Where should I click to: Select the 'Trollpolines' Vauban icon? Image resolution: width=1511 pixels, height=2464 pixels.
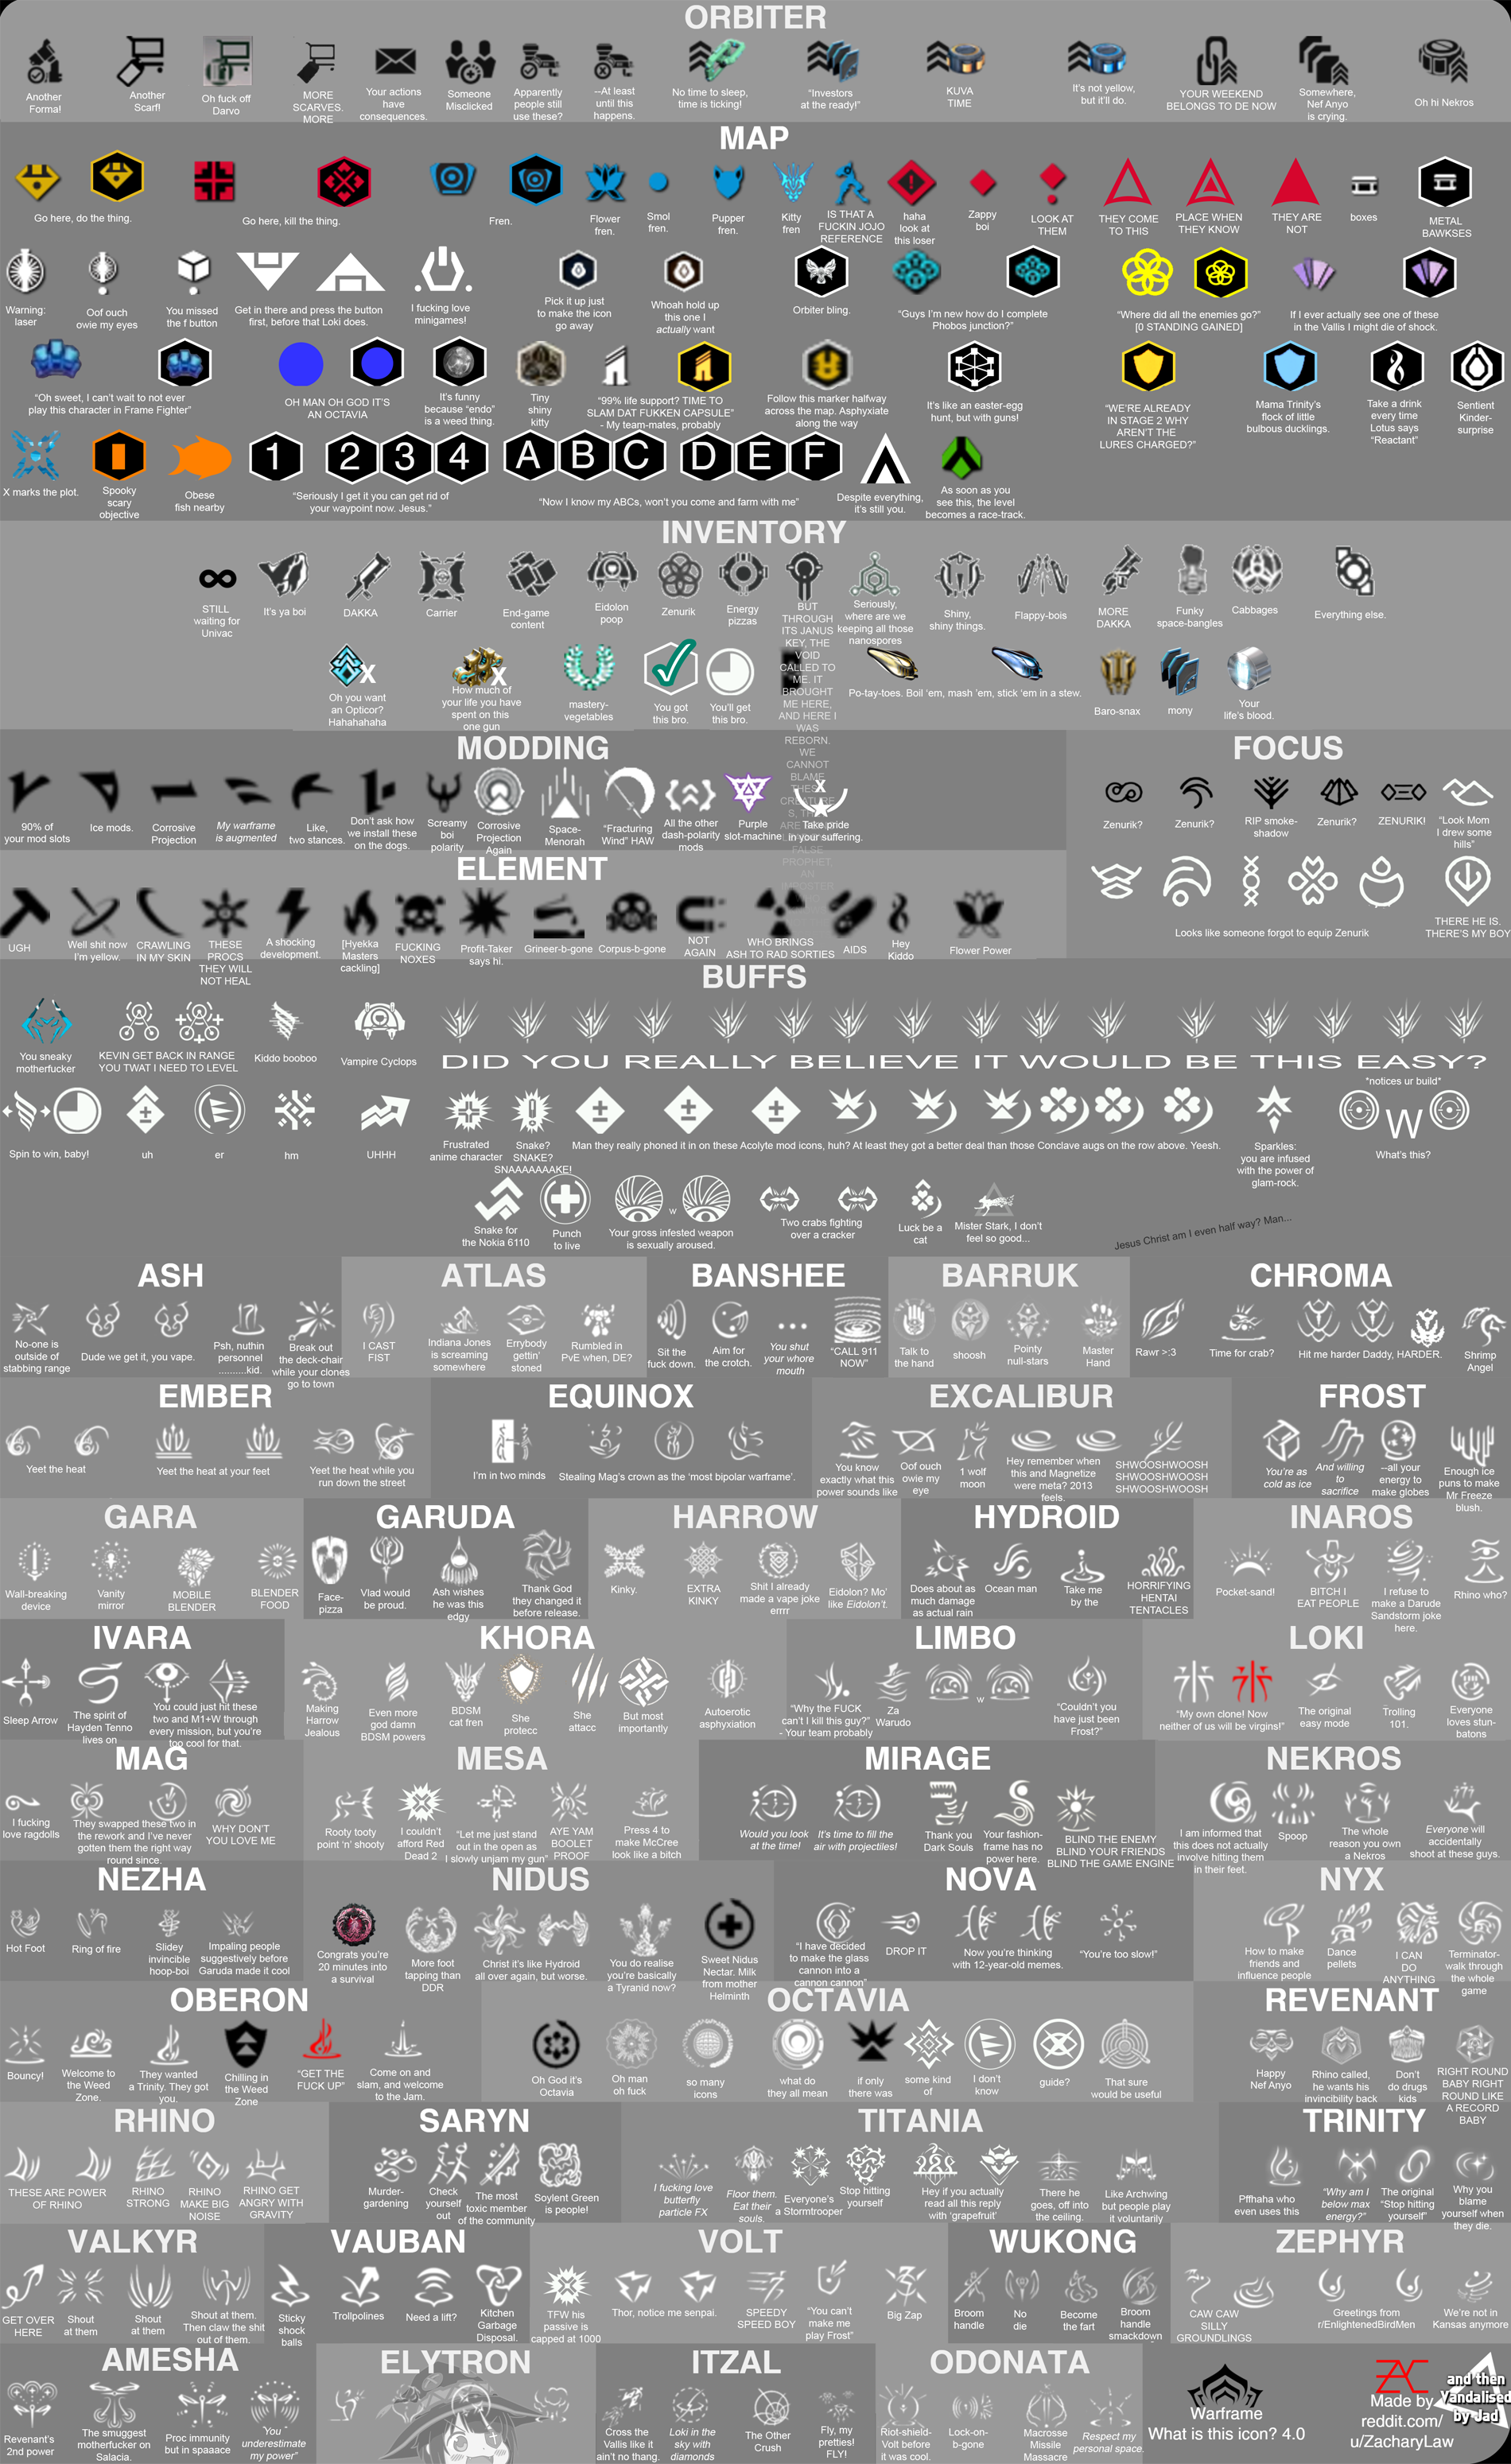360,2285
